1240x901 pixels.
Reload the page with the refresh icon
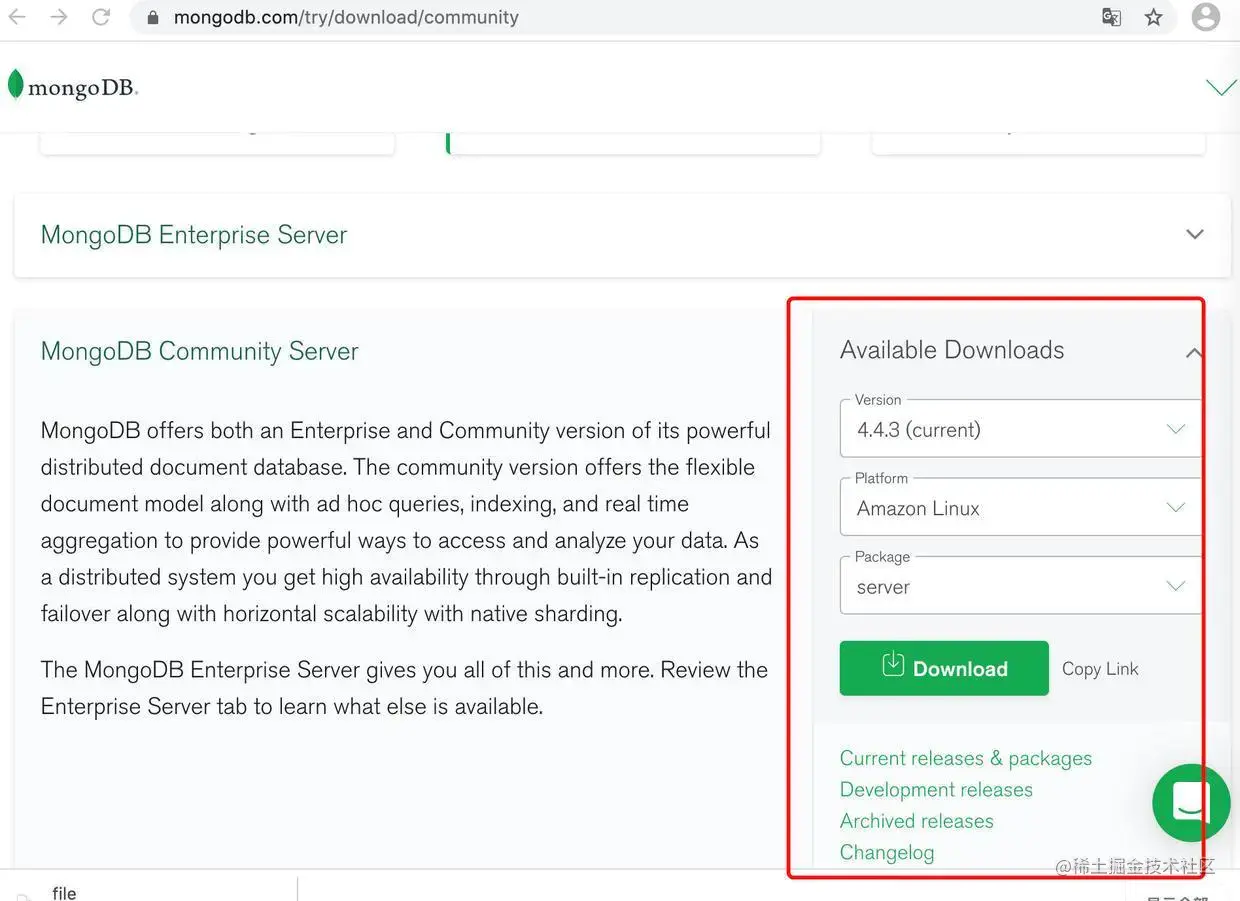[101, 17]
